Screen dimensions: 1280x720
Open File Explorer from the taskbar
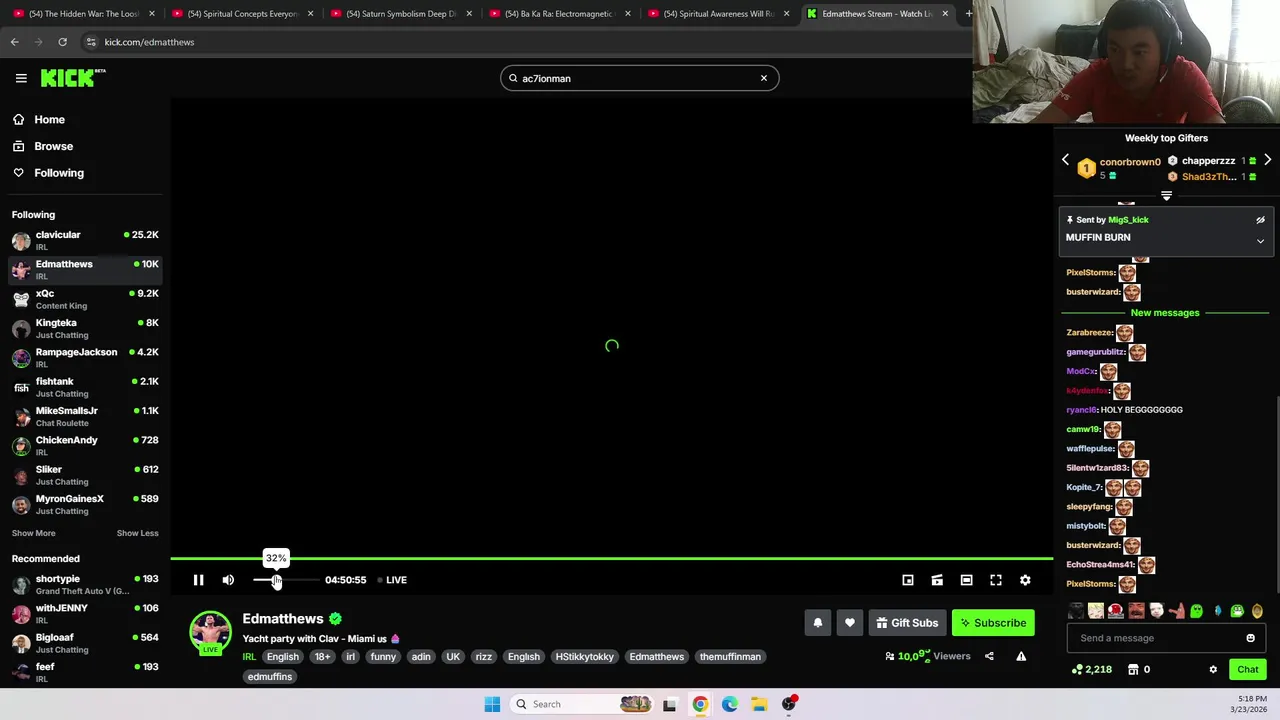[759, 704]
